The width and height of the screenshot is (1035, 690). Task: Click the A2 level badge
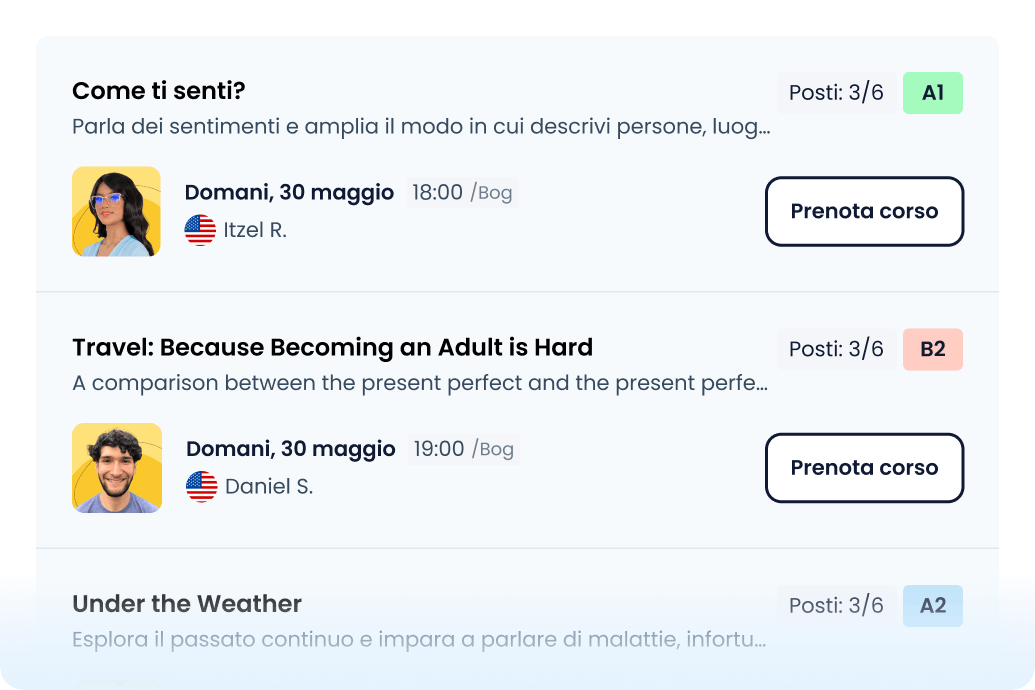[x=932, y=605]
